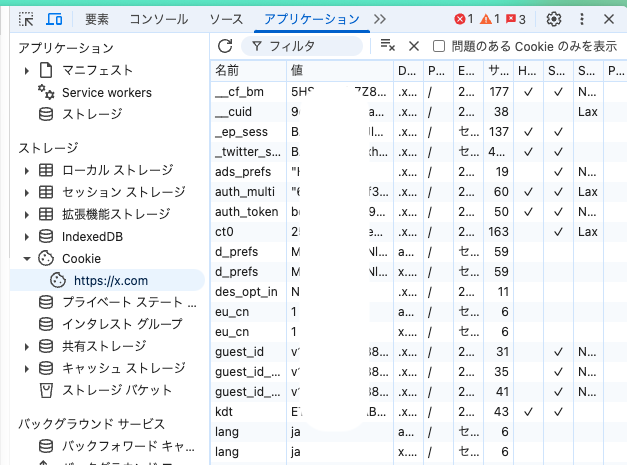The width and height of the screenshot is (627, 465).
Task: Toggle the device toolbar icon
Action: point(55,19)
